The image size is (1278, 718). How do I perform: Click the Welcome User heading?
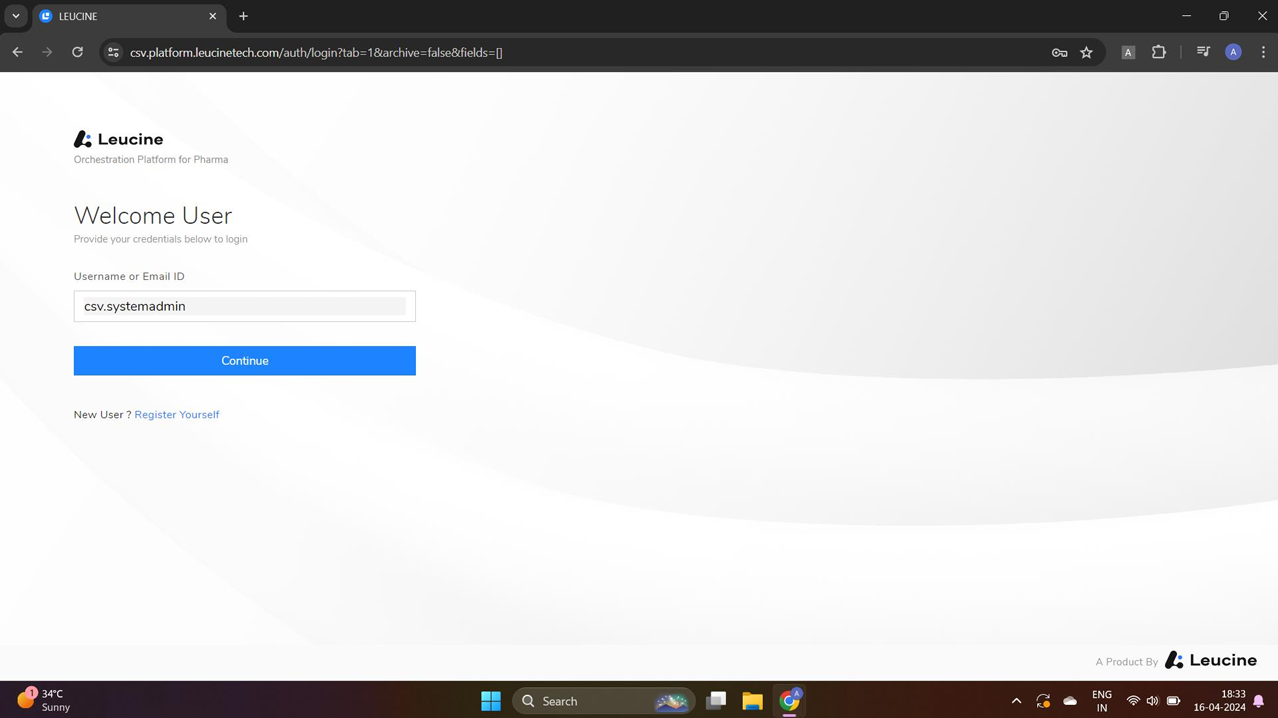[153, 216]
